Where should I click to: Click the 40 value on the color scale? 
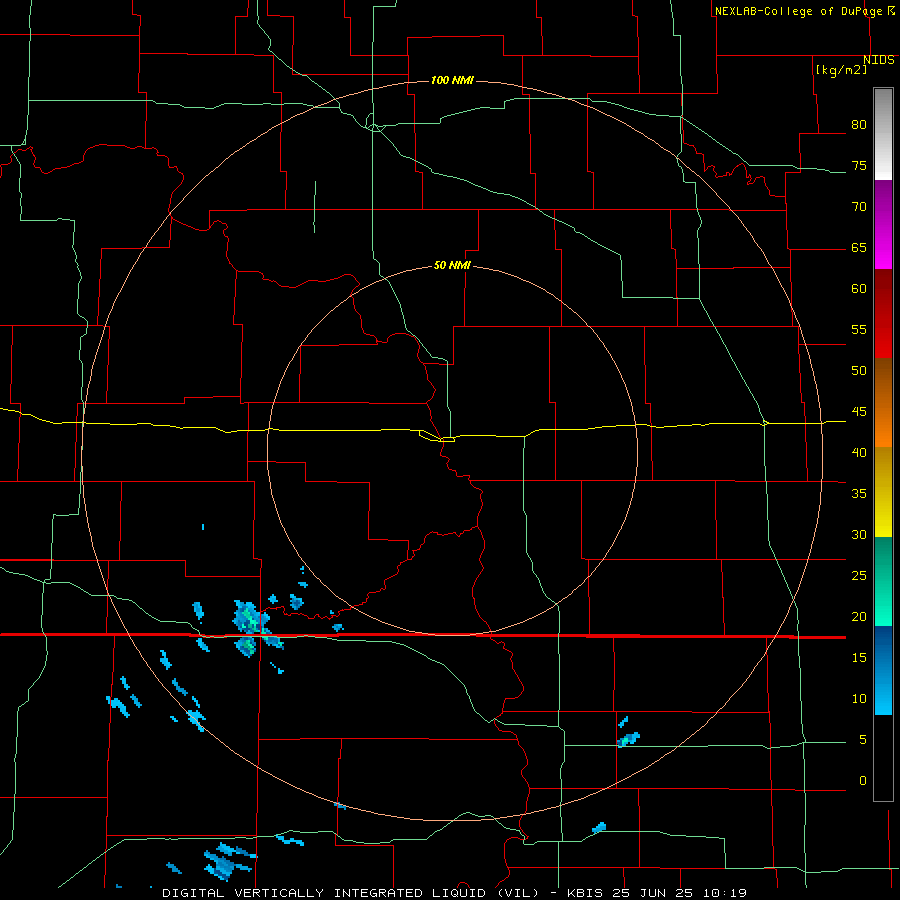point(859,452)
